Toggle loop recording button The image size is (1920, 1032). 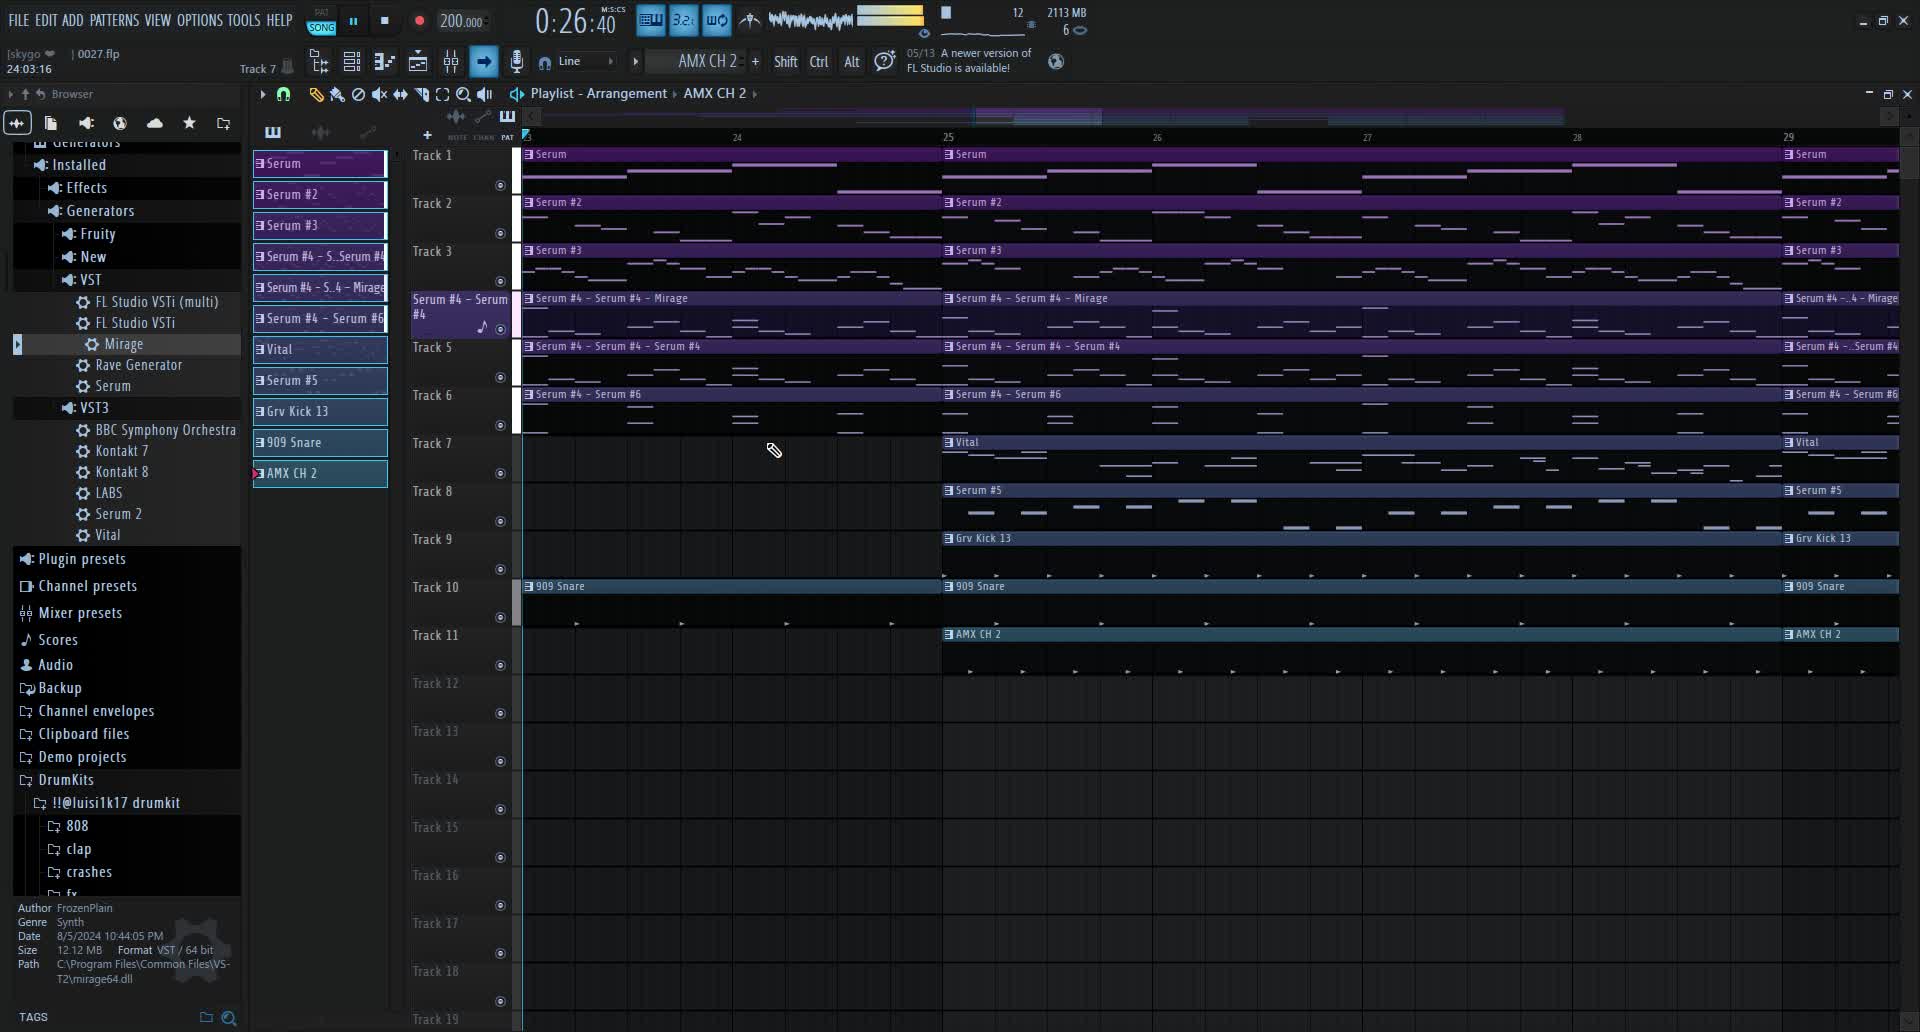coord(717,20)
